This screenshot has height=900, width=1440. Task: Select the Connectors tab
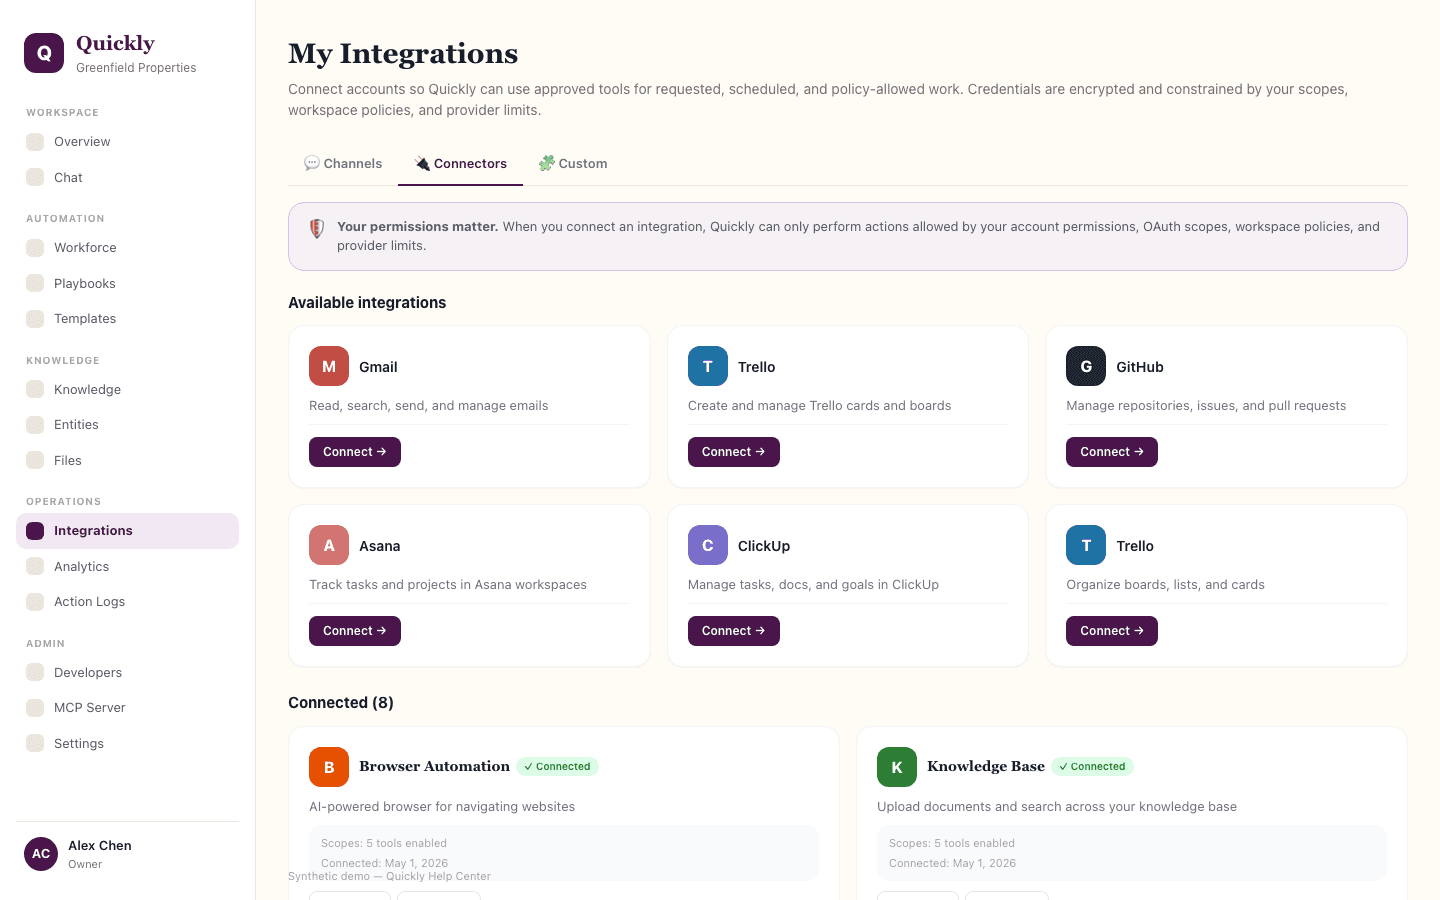(x=460, y=163)
